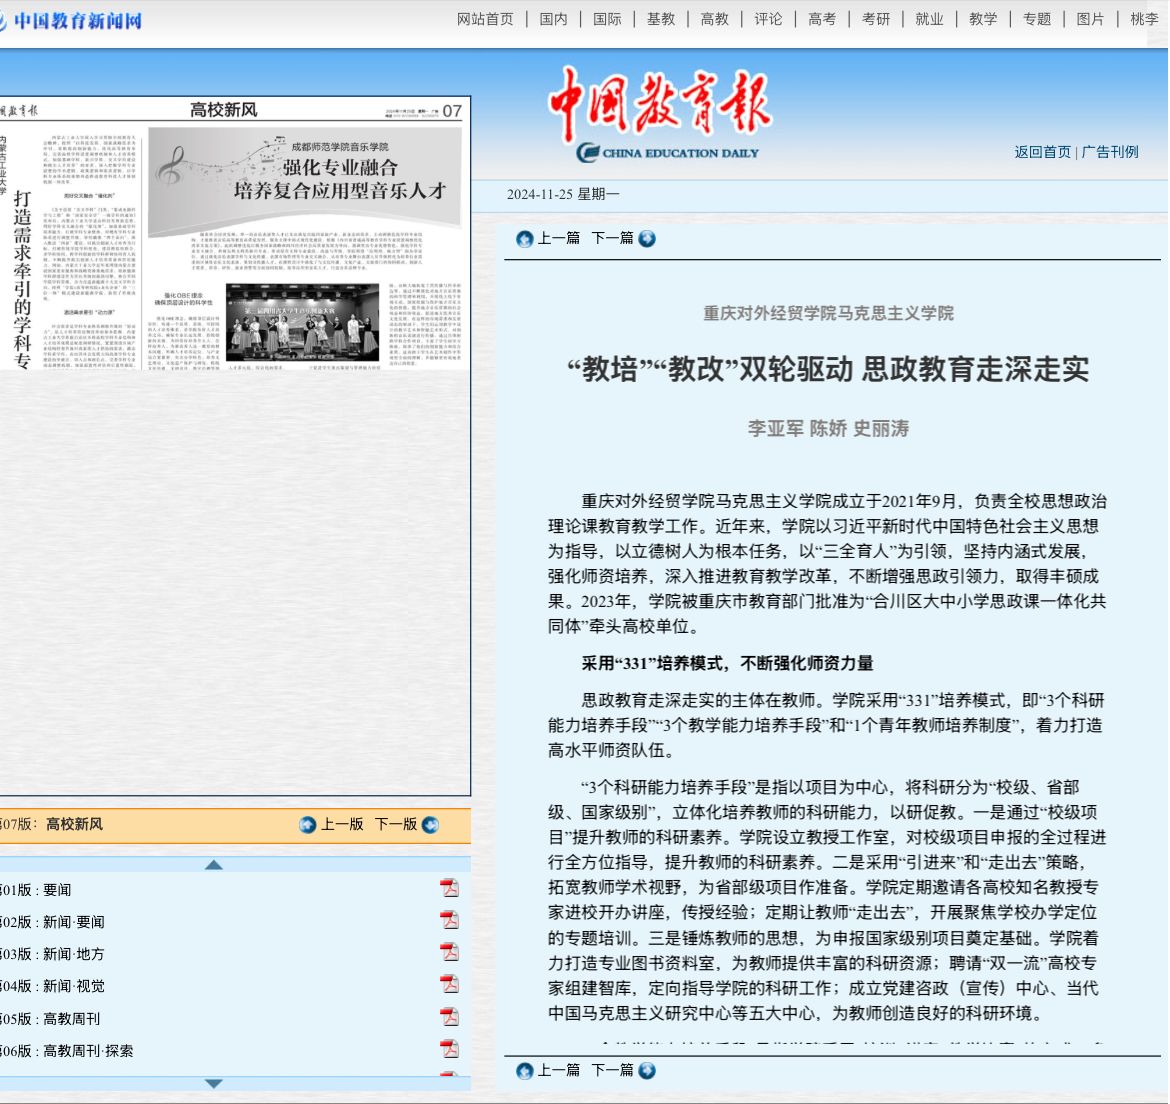
Task: Click the newspaper page 07 thumbnail image
Action: (234, 235)
